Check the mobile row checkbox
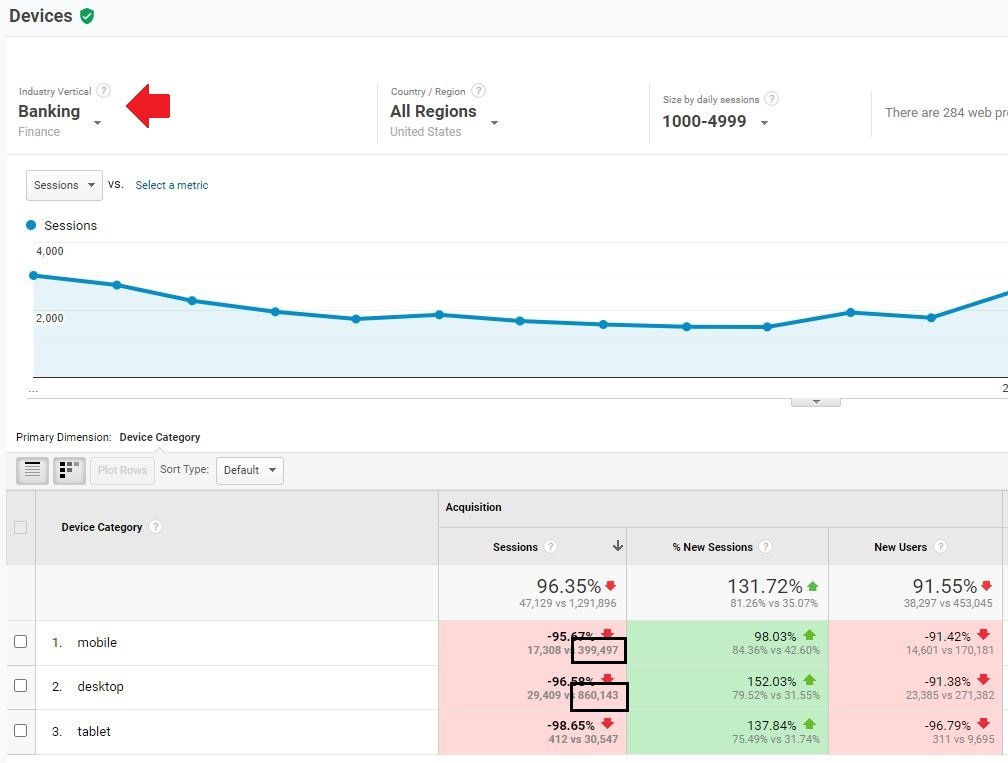Screen dimensions: 1008x763 [x=21, y=642]
